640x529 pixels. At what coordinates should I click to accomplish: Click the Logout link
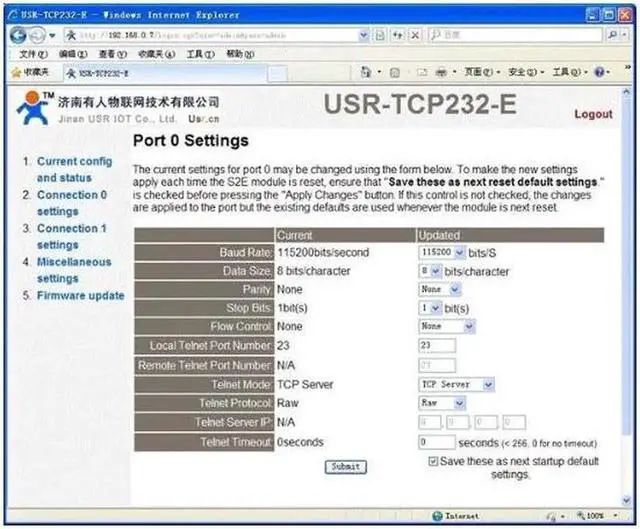click(x=593, y=114)
